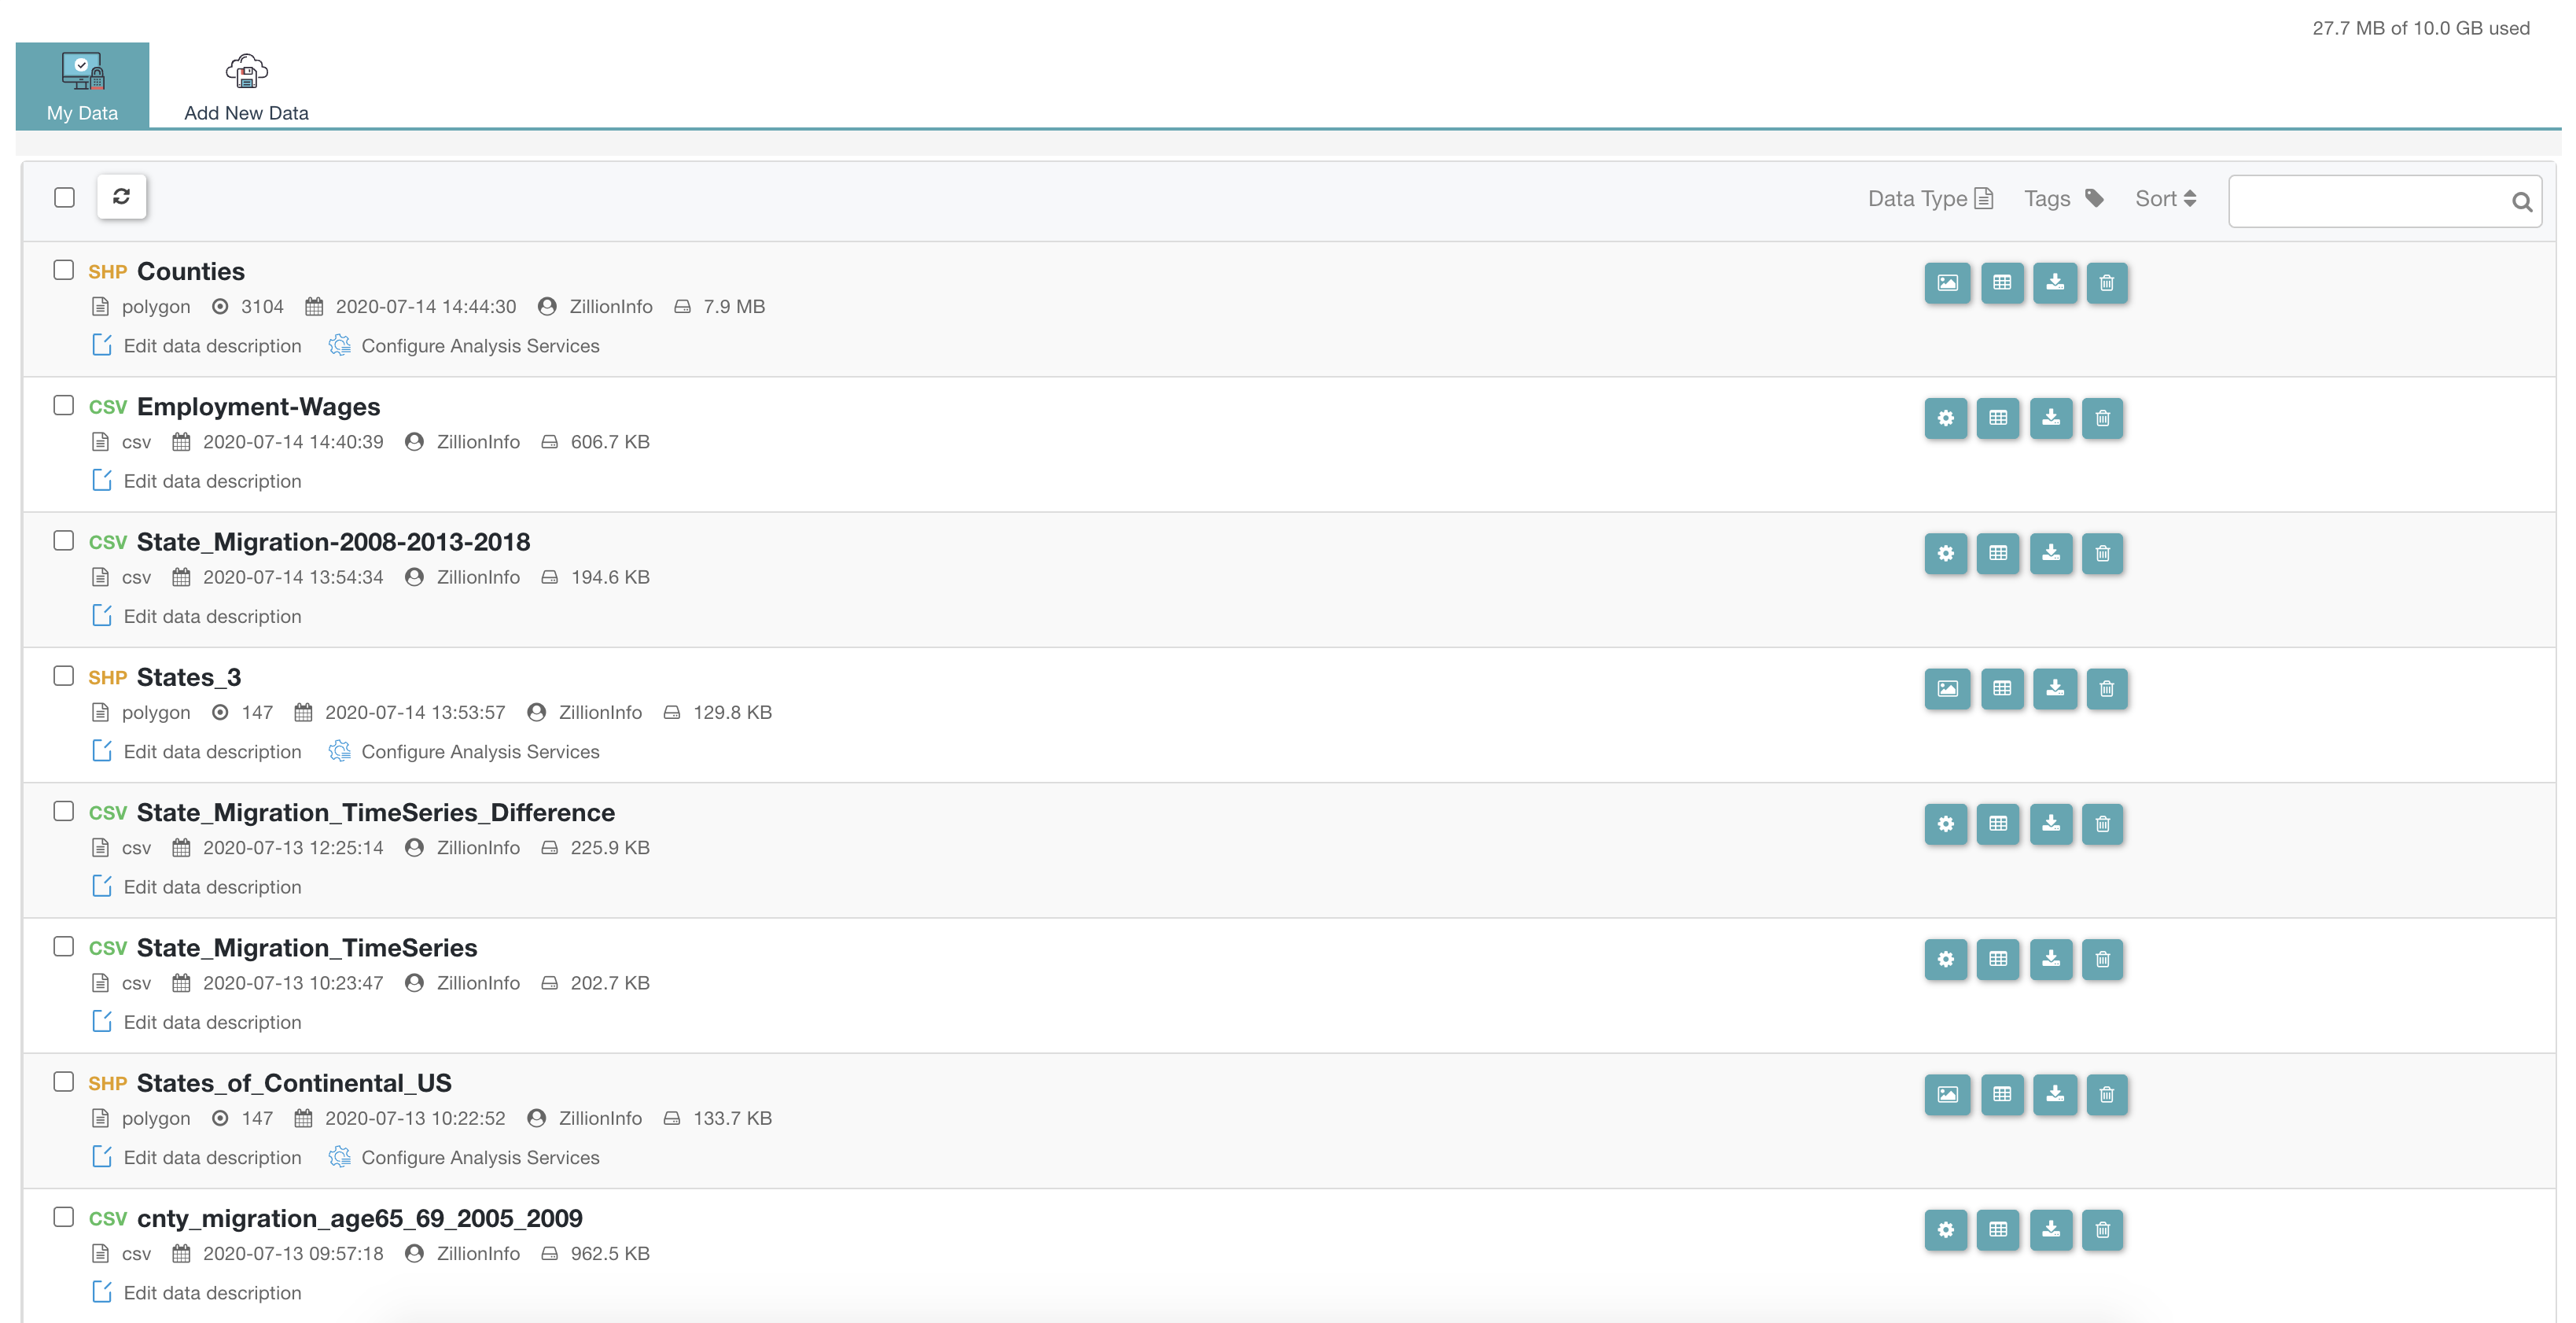Switch to the My Data tab
The width and height of the screenshot is (2576, 1323).
(82, 86)
